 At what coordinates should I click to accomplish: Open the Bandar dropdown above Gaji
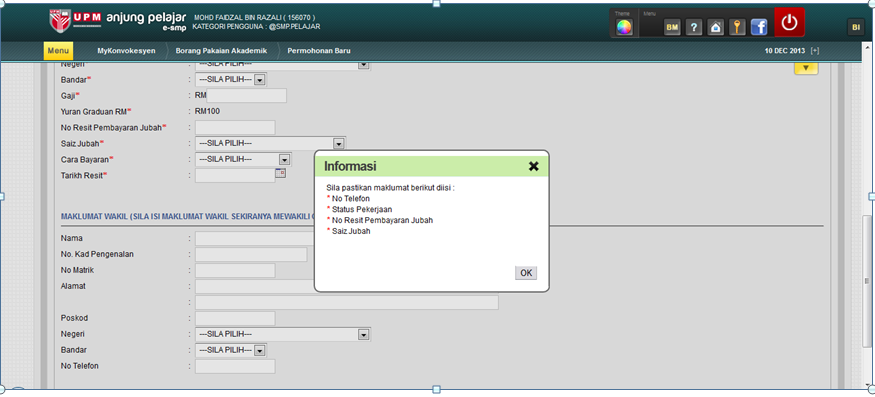[x=231, y=80]
